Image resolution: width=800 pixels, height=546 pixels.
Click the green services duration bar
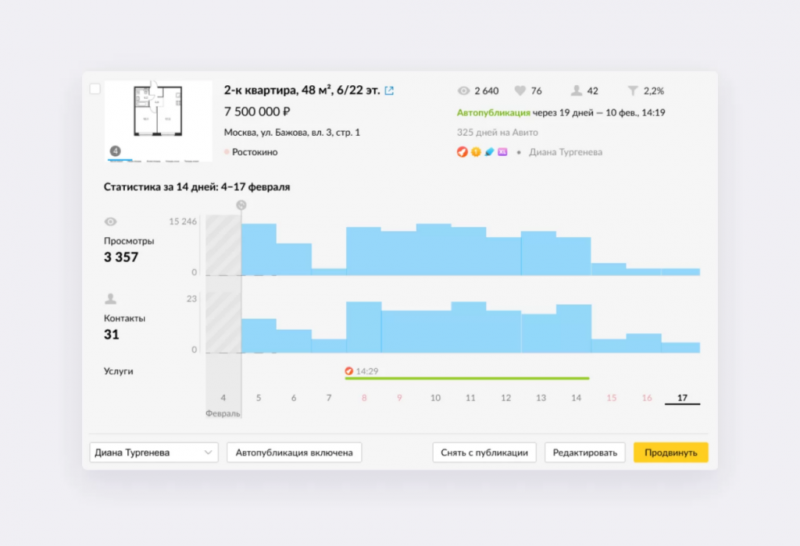466,378
